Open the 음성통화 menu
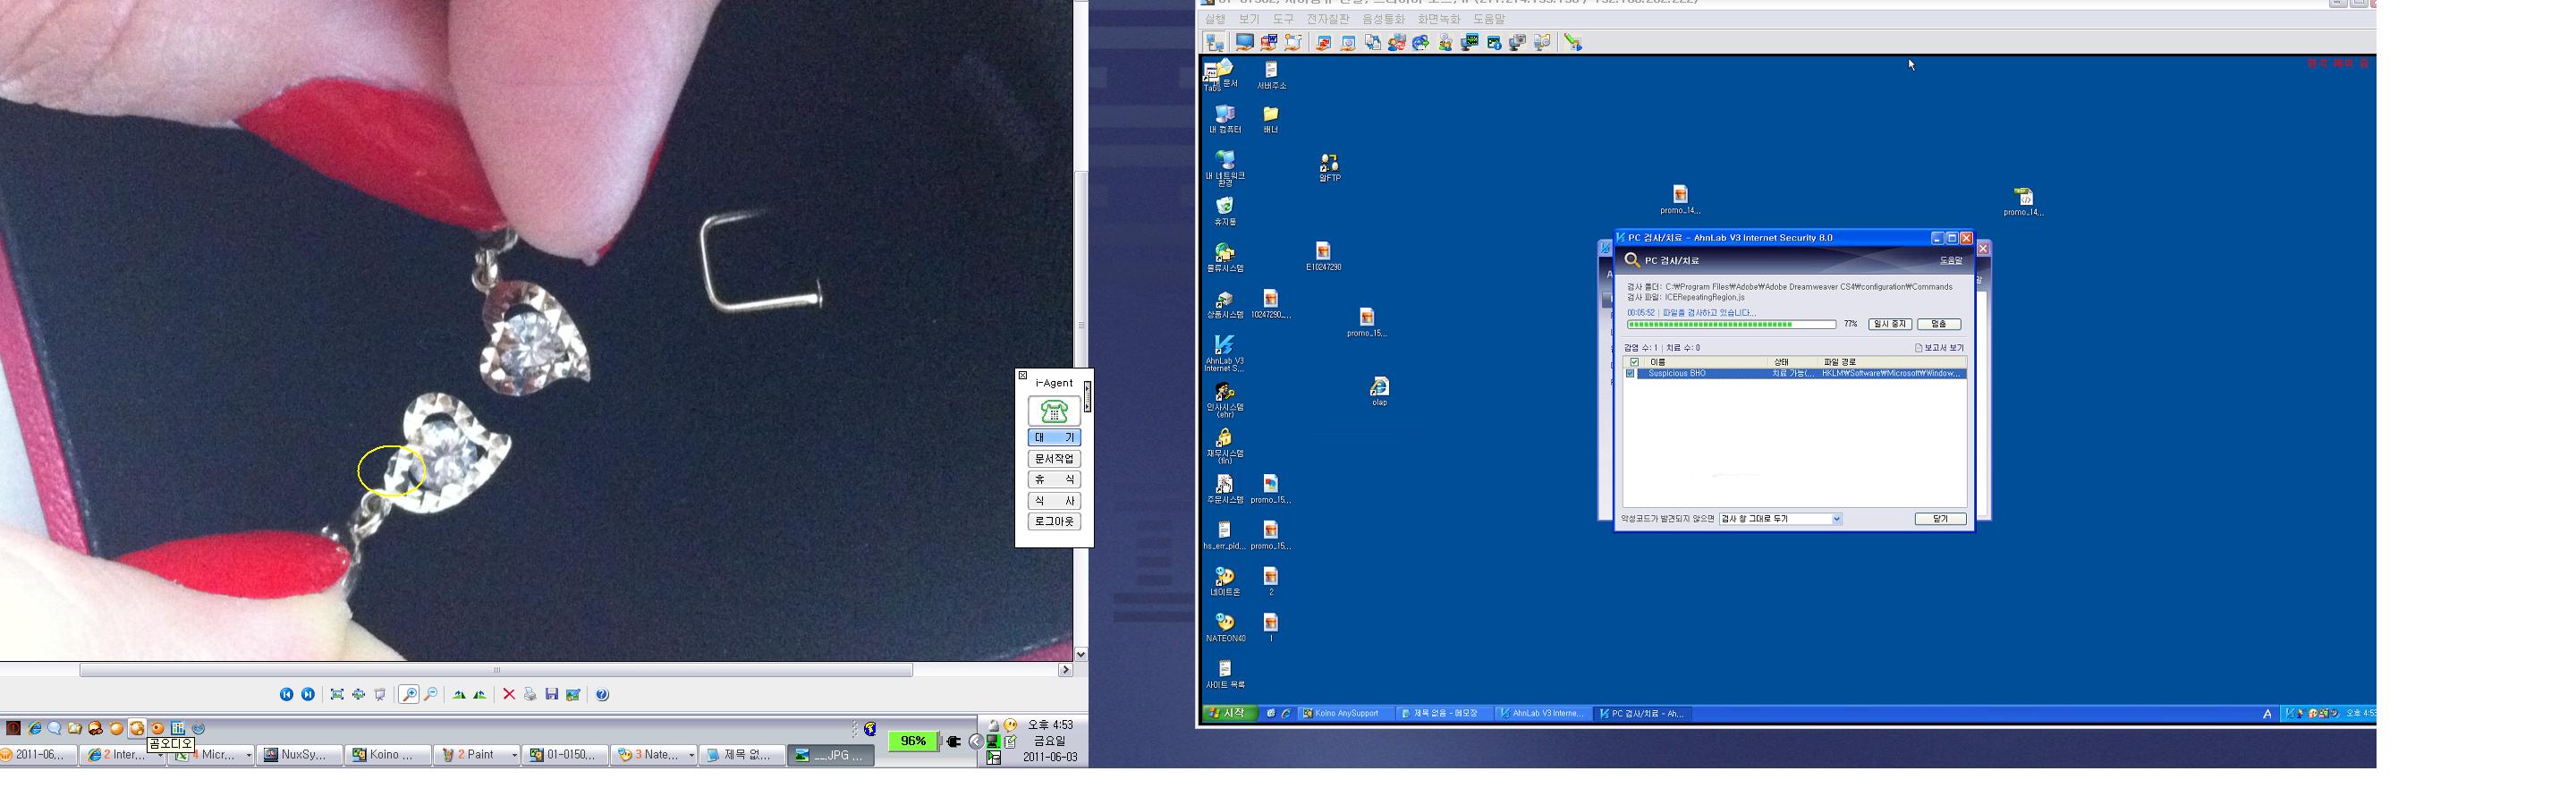The height and width of the screenshot is (805, 2576). click(1383, 19)
